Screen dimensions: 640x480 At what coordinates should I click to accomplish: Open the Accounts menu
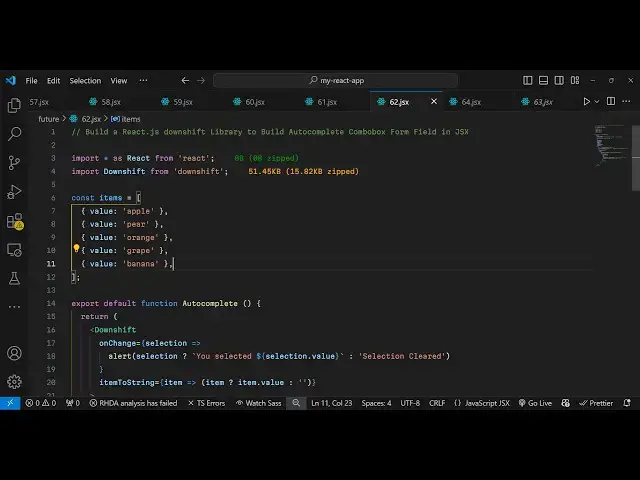[14, 353]
